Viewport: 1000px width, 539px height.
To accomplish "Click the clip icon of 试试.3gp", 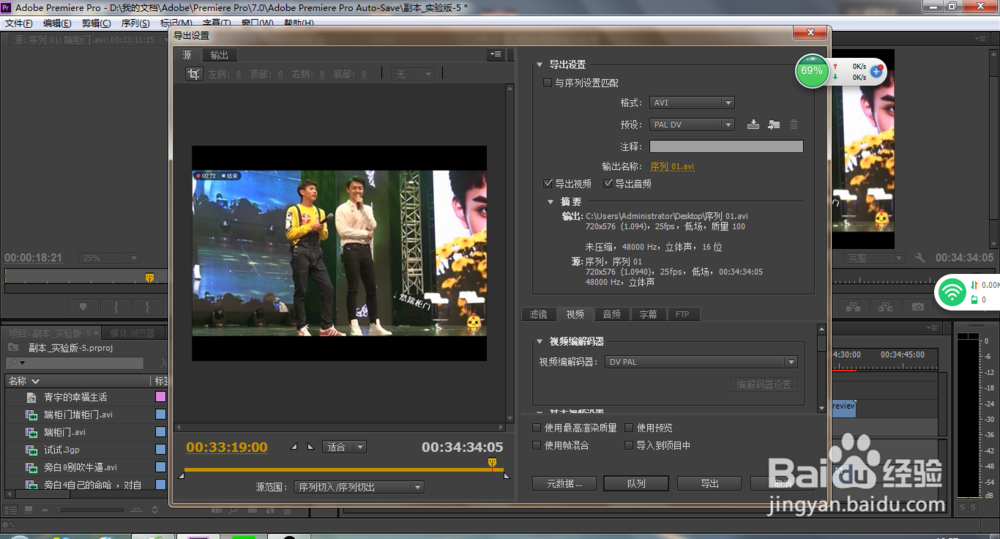I will [31, 450].
